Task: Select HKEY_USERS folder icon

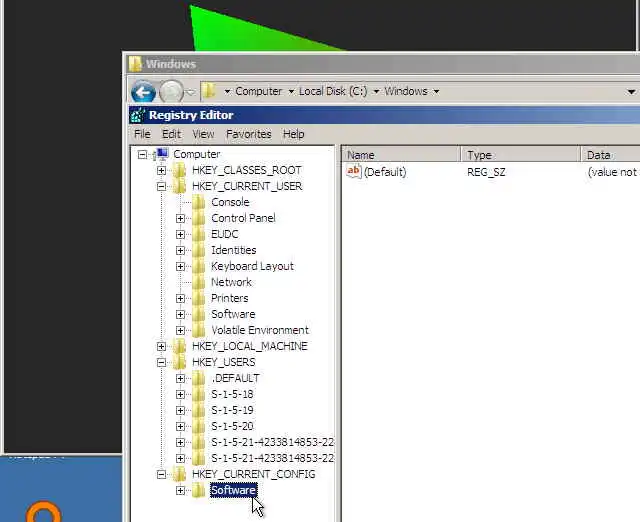Action: point(179,362)
